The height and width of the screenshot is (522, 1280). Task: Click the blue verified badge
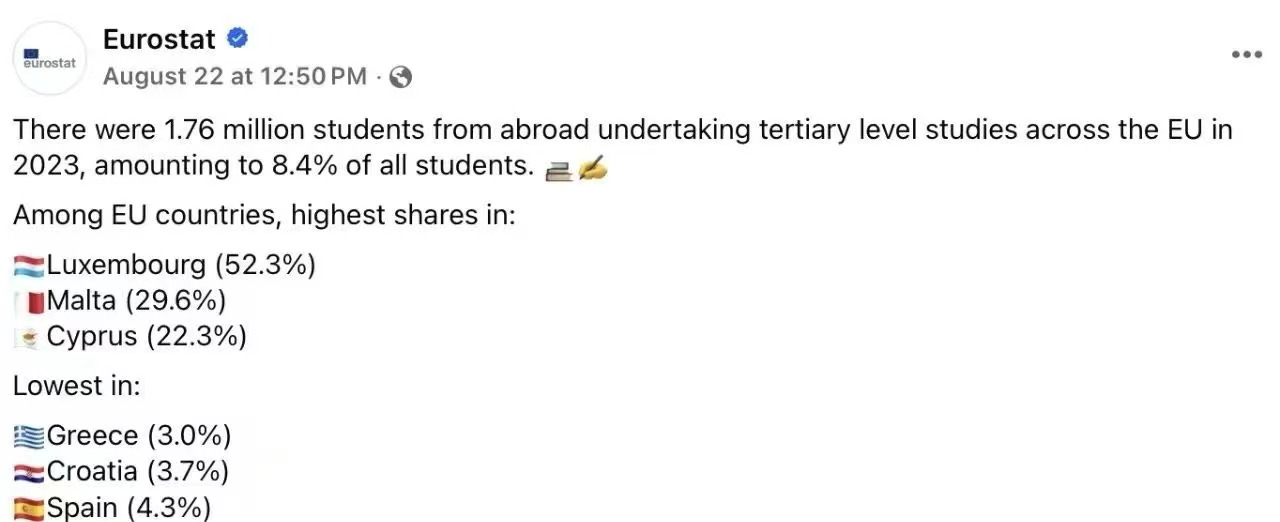click(x=237, y=40)
